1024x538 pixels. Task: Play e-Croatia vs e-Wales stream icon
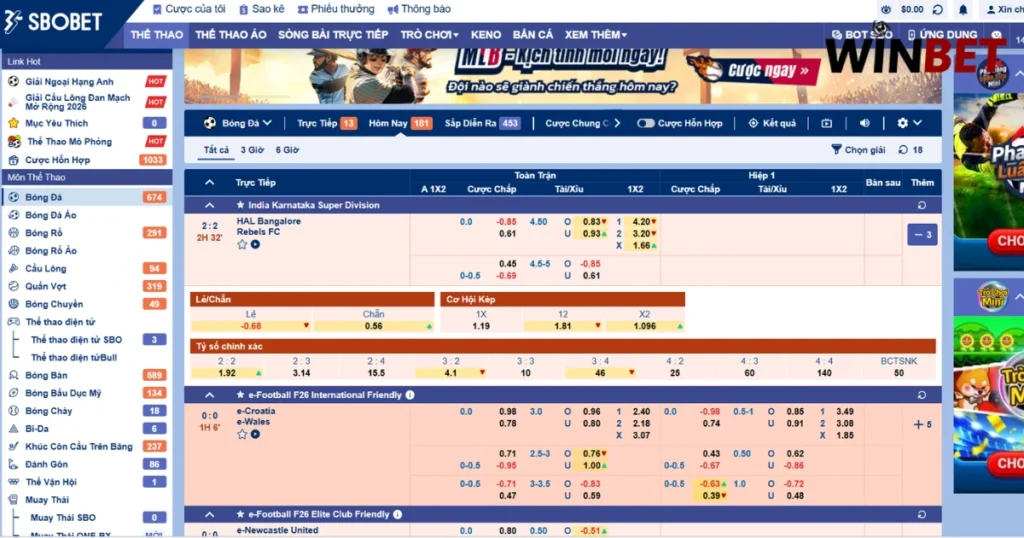pos(255,434)
